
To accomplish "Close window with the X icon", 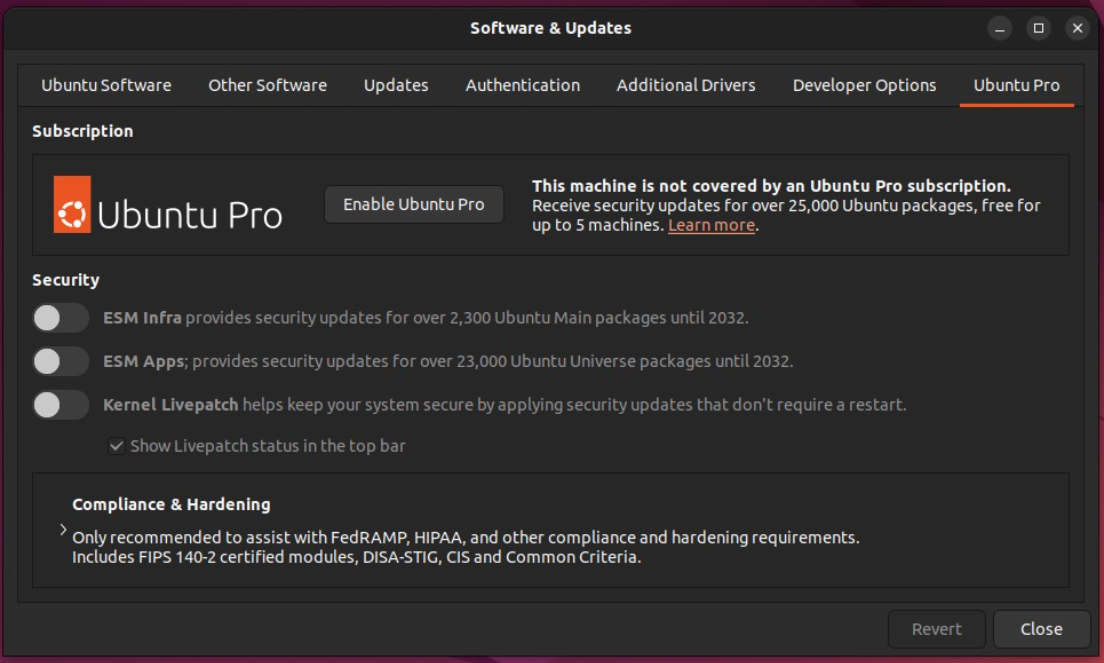I will pyautogui.click(x=1077, y=28).
